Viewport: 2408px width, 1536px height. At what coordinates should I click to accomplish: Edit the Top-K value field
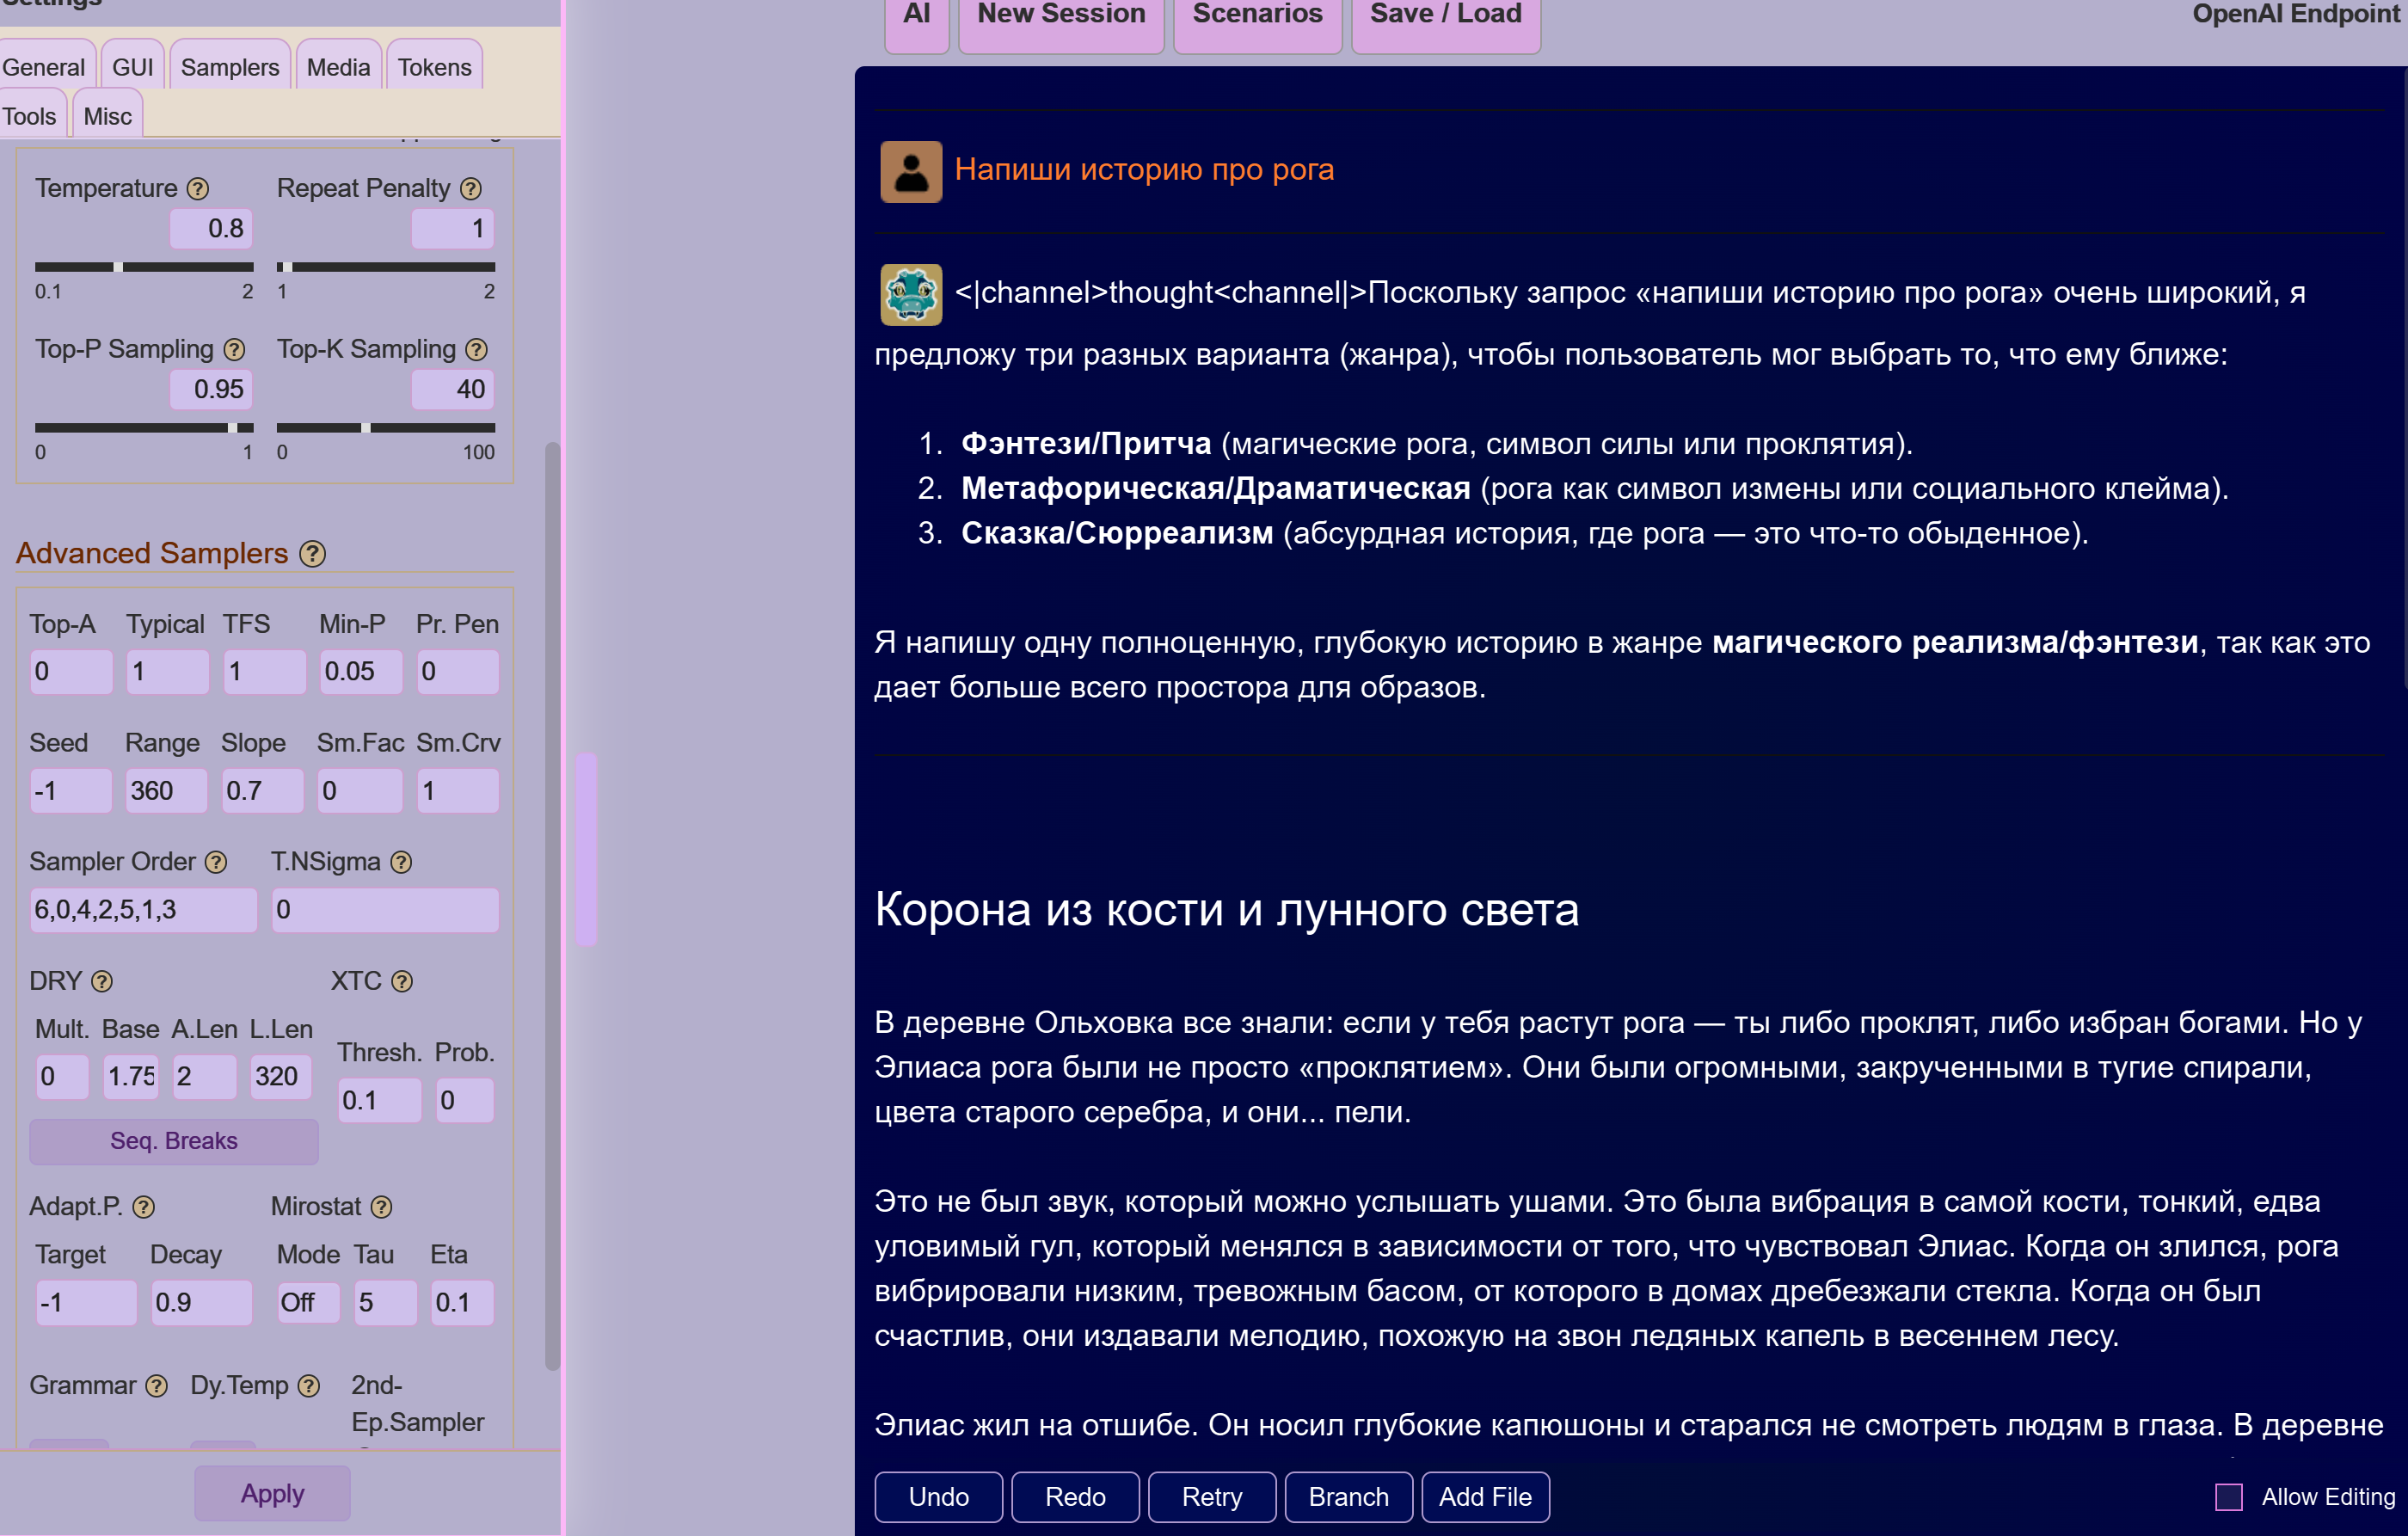[453, 389]
